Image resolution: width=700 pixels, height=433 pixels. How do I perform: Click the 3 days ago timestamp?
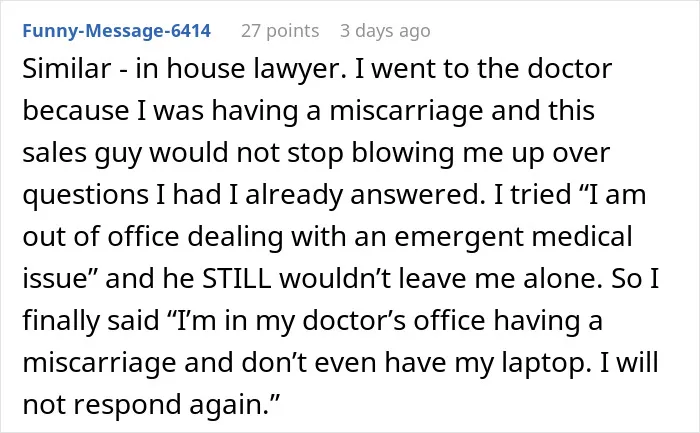(385, 31)
